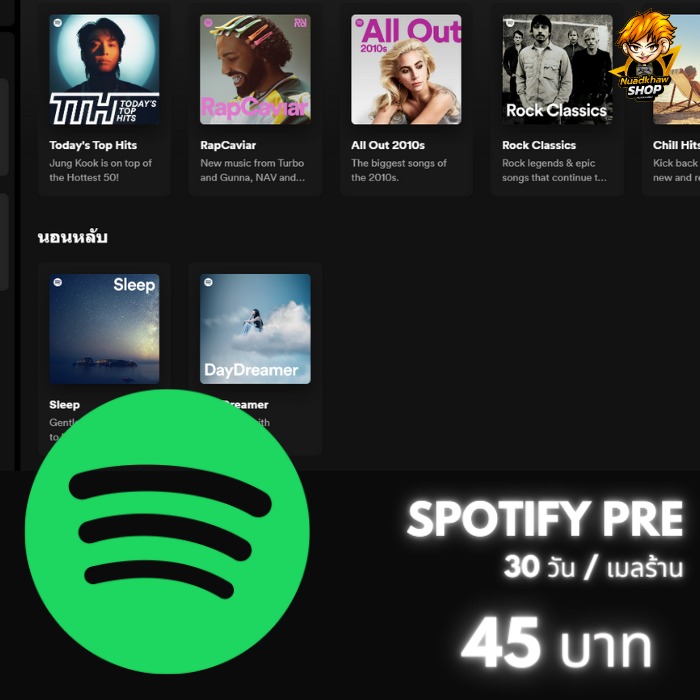Open the RapCaviar playlist cover

[x=255, y=69]
